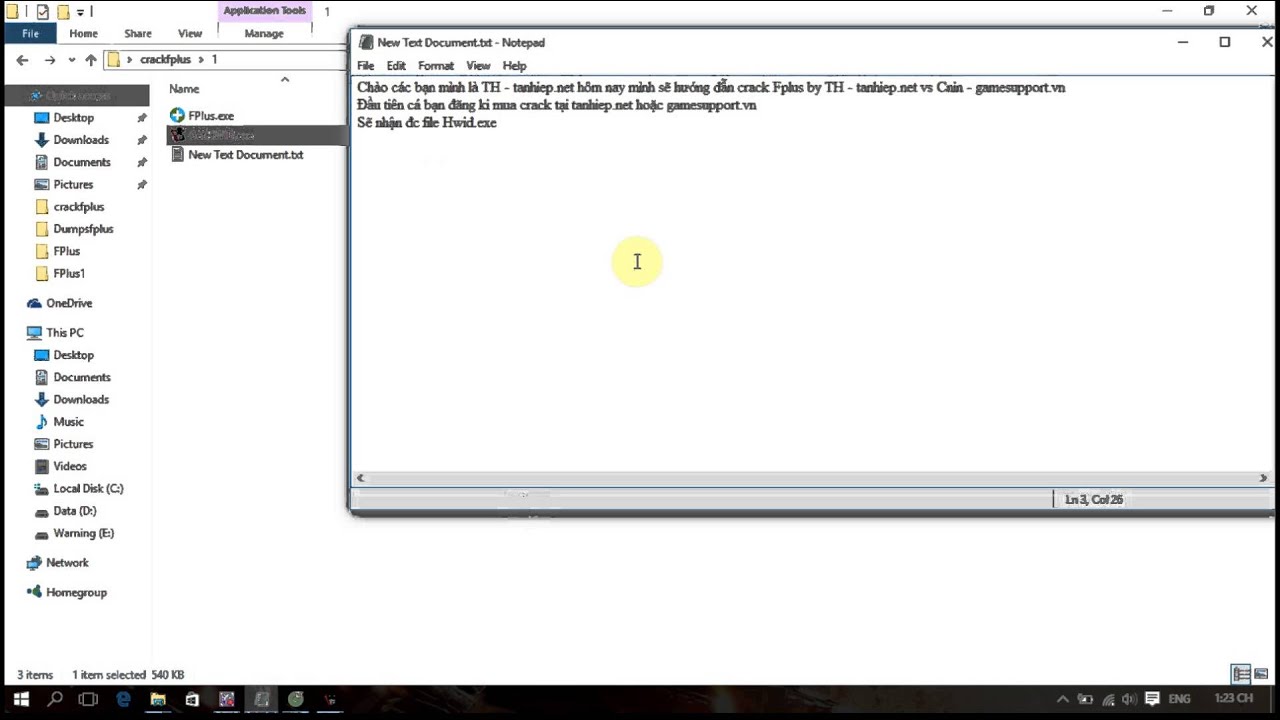Screen dimensions: 1280x720
Task: Click the Properties icon in Explorer title bar
Action: pos(43,12)
